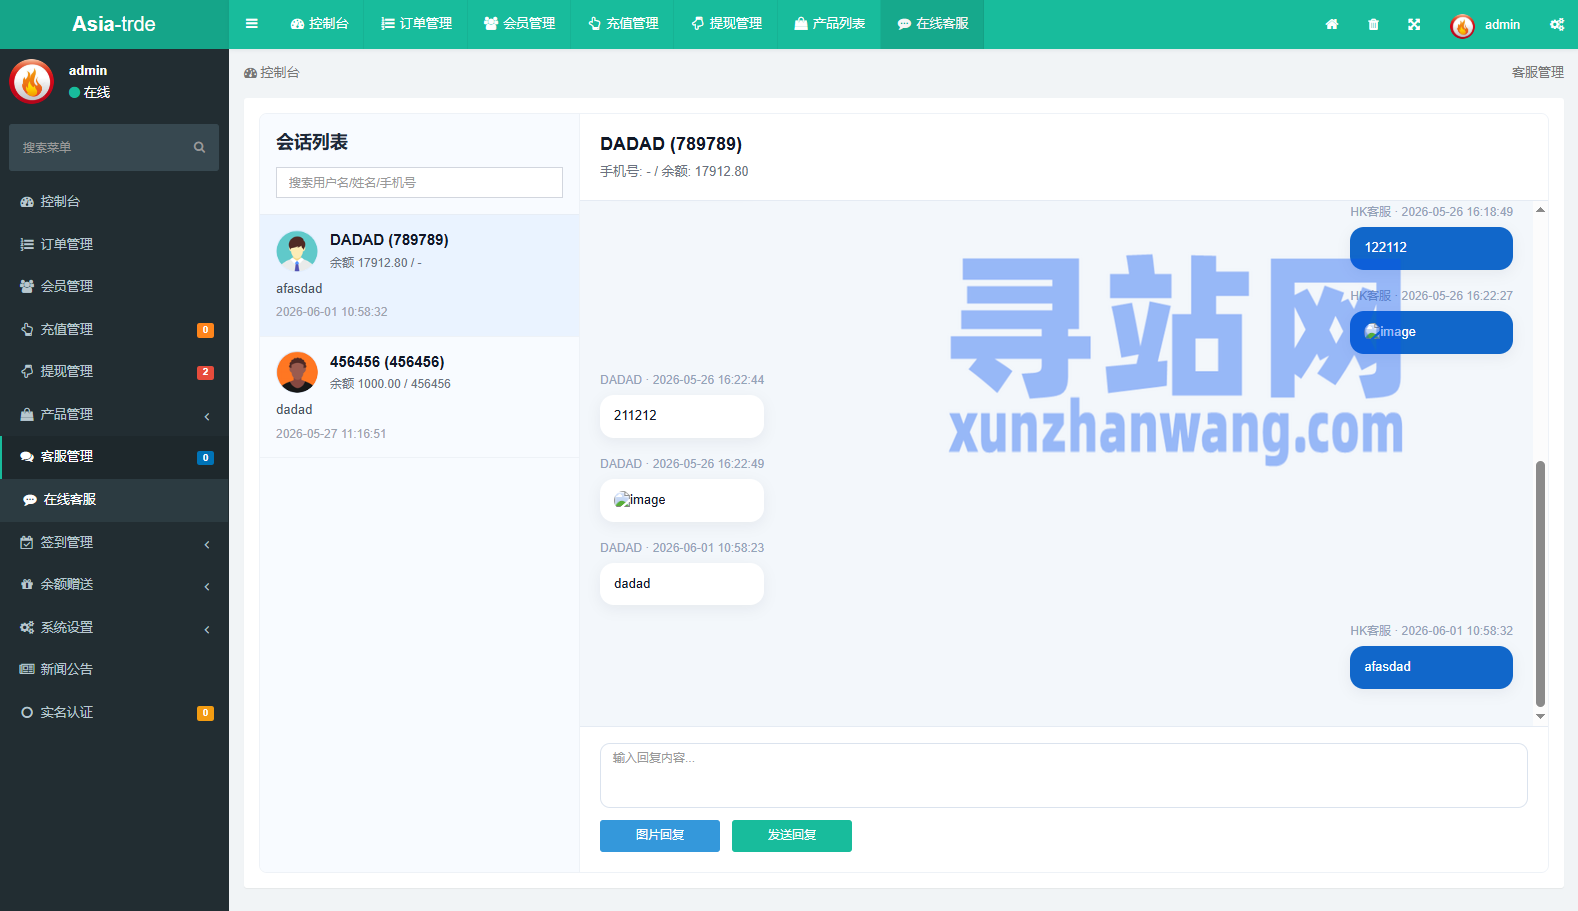The width and height of the screenshot is (1578, 911).
Task: Select the 在线客服 tab in top navigation
Action: tap(932, 24)
